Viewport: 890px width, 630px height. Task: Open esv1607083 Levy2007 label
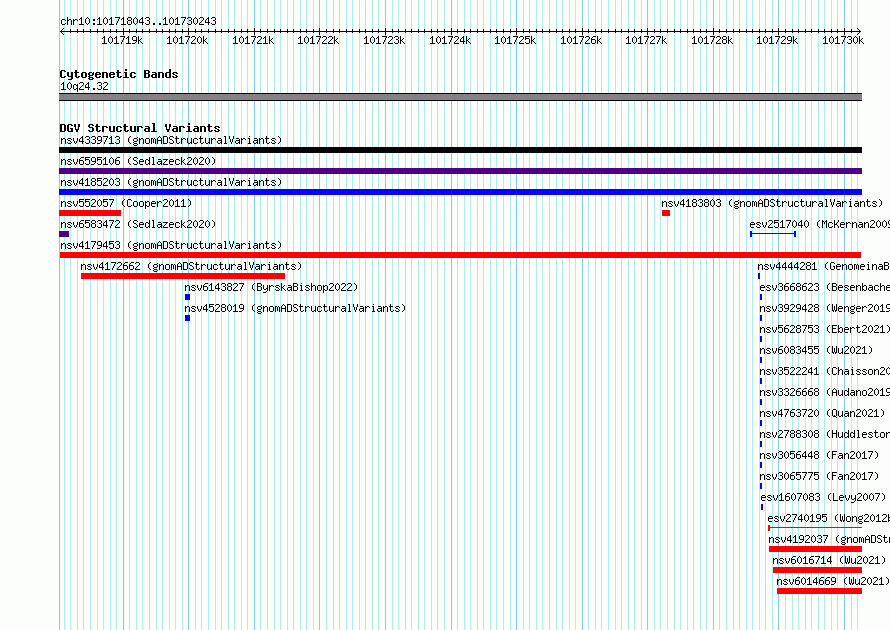tap(823, 497)
